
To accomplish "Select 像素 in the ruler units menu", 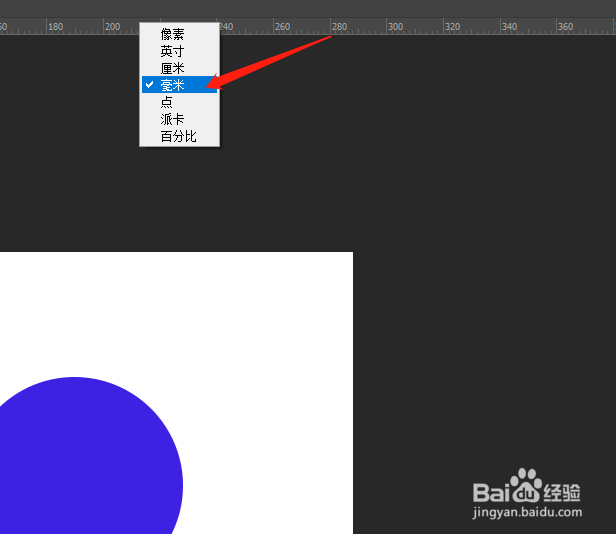I will [180, 35].
